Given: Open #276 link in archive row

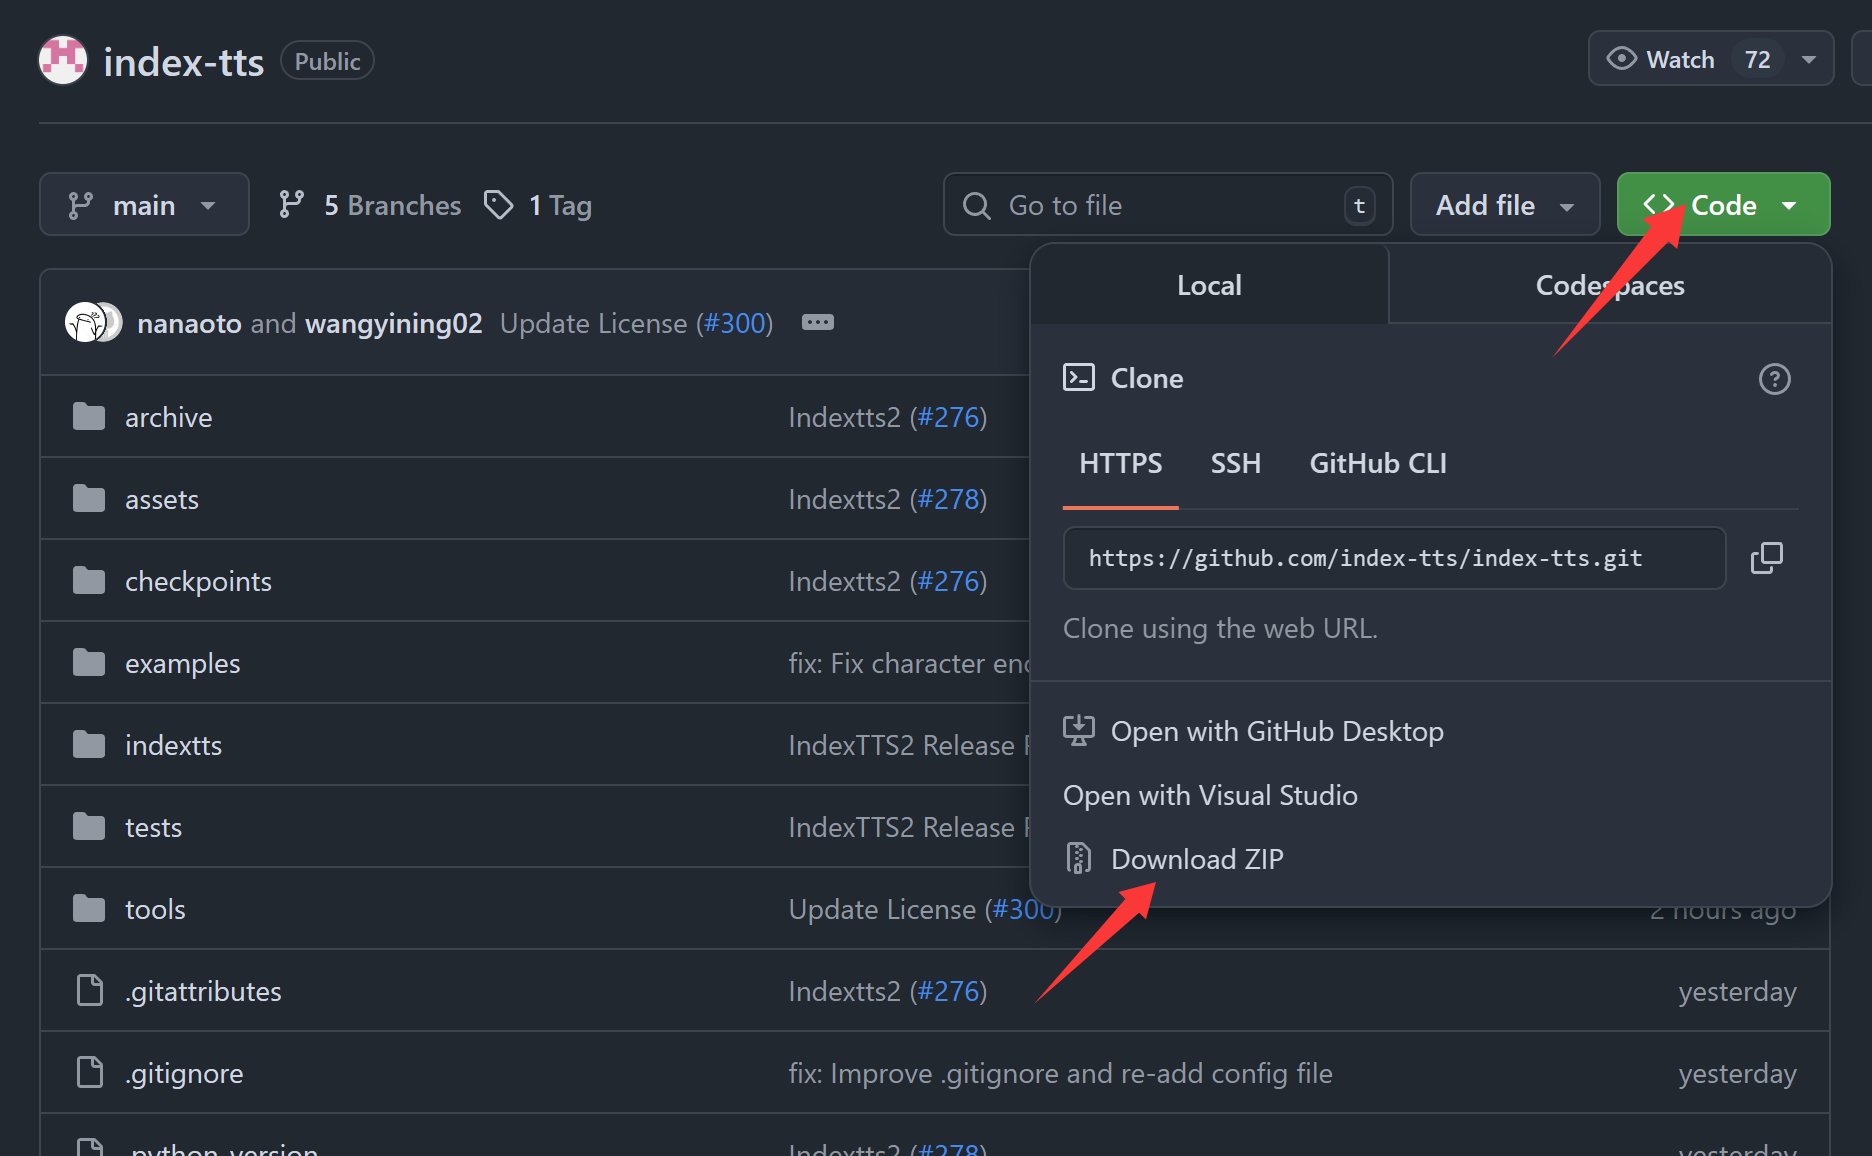Looking at the screenshot, I should tap(949, 417).
